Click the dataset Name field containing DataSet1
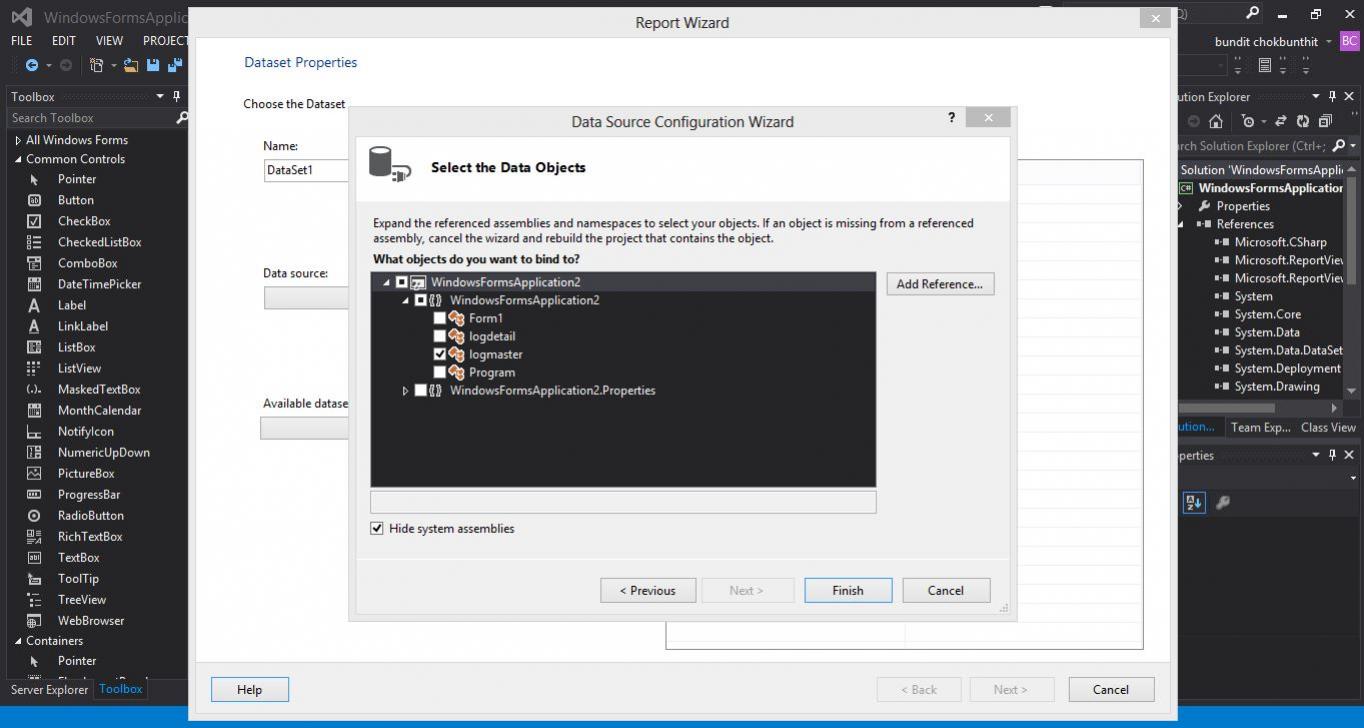This screenshot has height=728, width=1364. click(306, 170)
